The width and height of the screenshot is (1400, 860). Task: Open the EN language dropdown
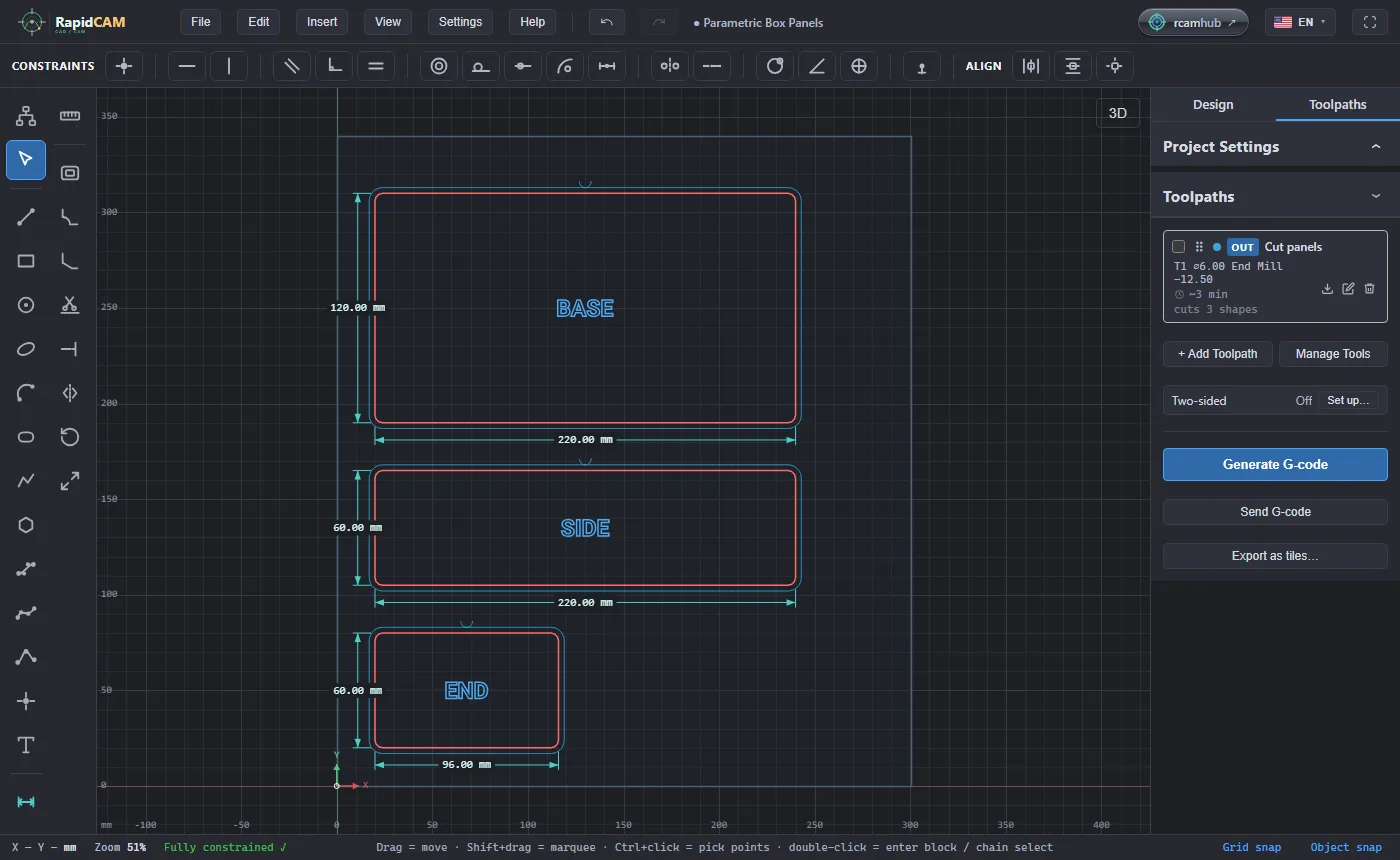(1299, 22)
